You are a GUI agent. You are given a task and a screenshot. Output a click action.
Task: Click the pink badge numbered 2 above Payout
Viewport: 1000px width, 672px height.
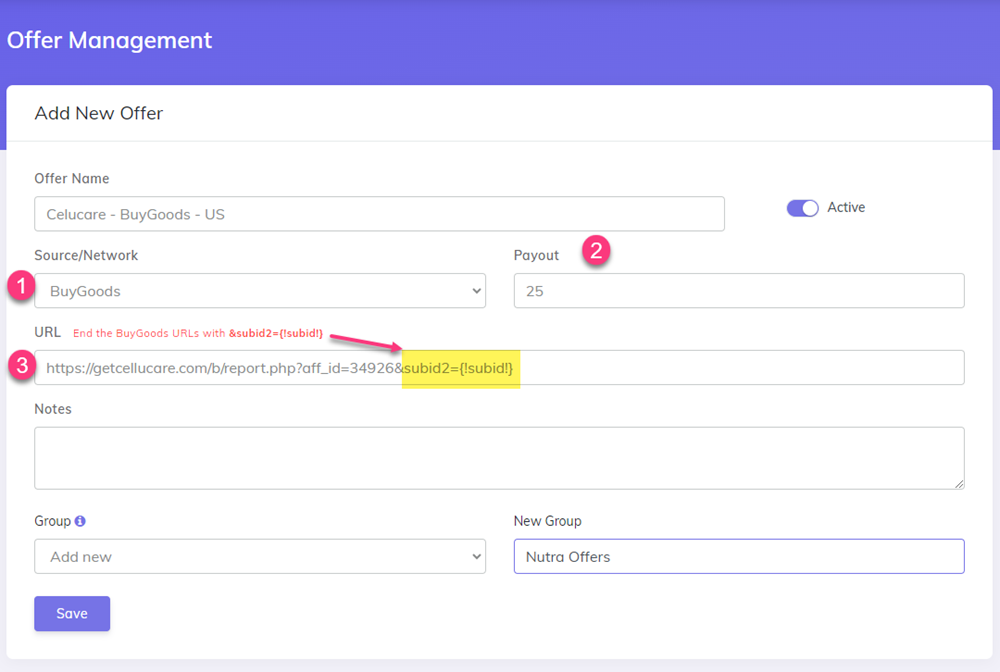[x=597, y=252]
